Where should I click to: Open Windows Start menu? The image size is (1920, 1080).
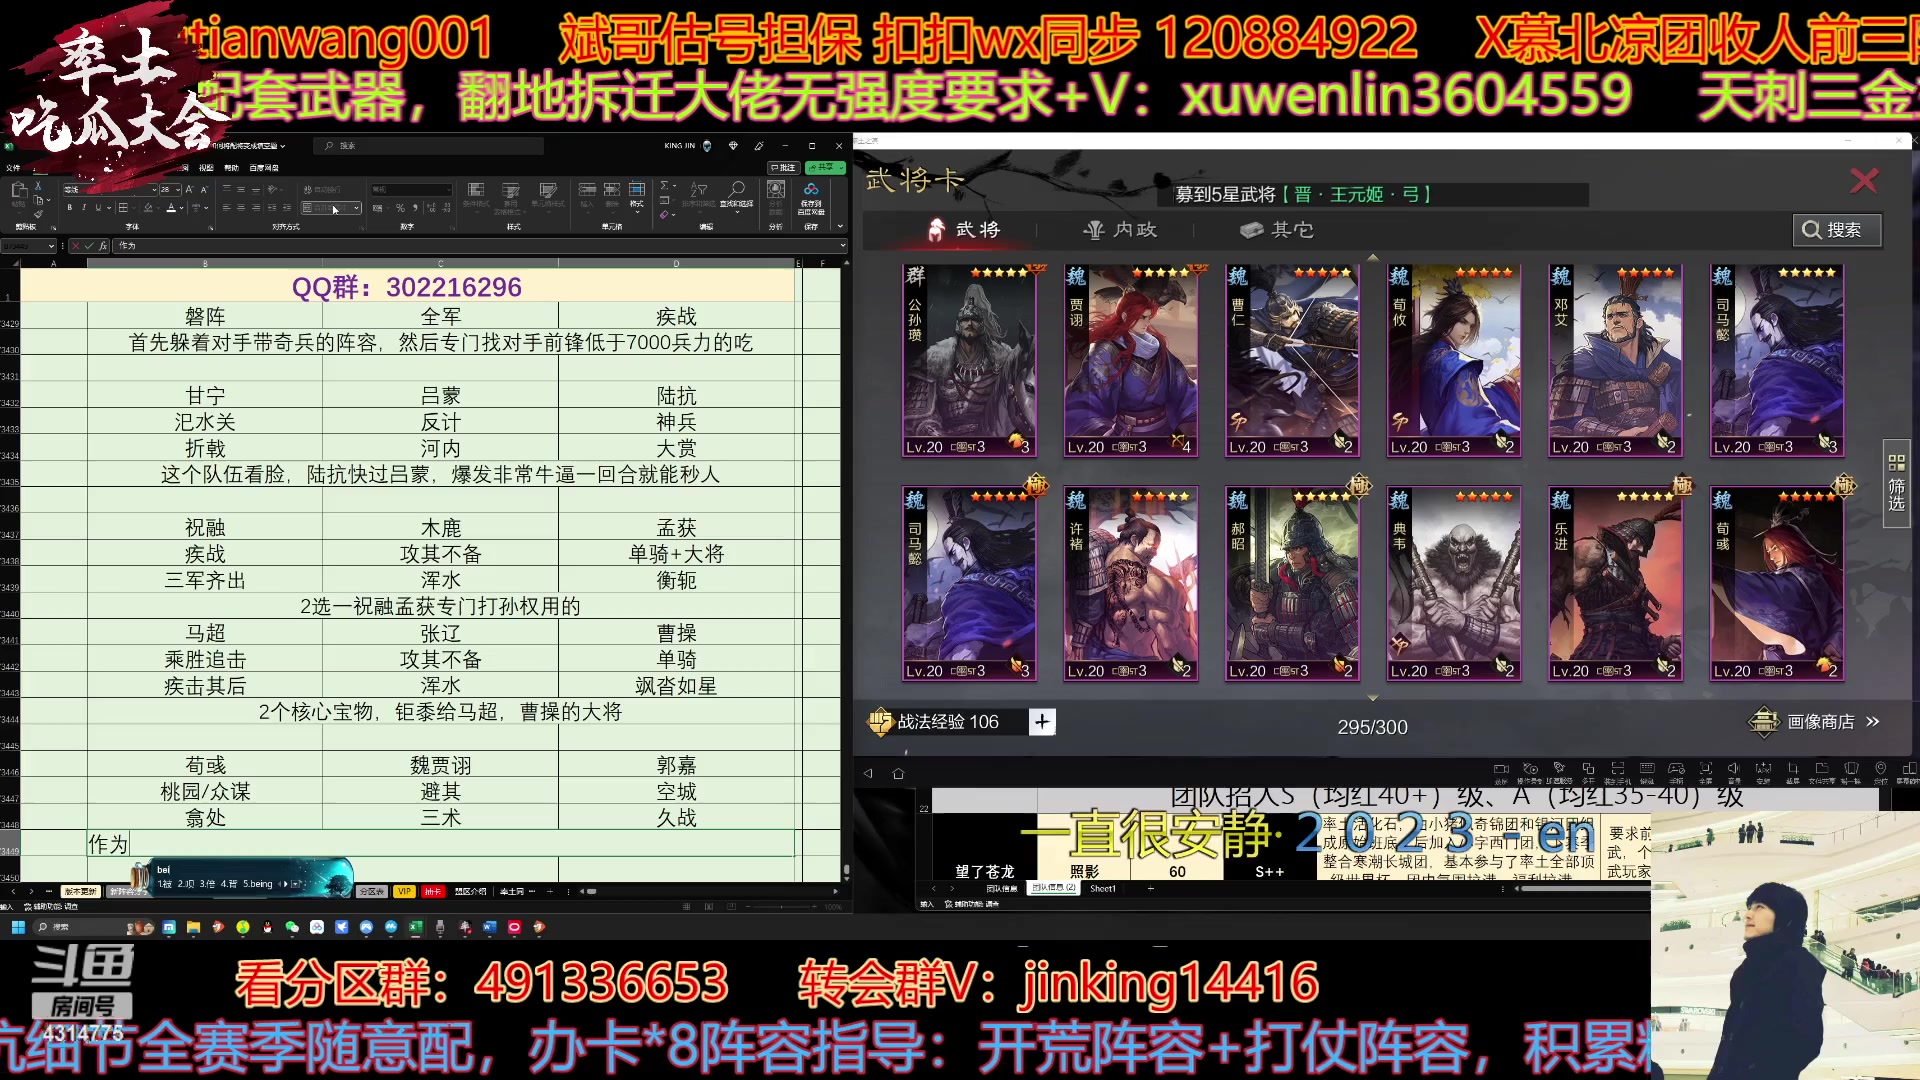click(x=18, y=927)
